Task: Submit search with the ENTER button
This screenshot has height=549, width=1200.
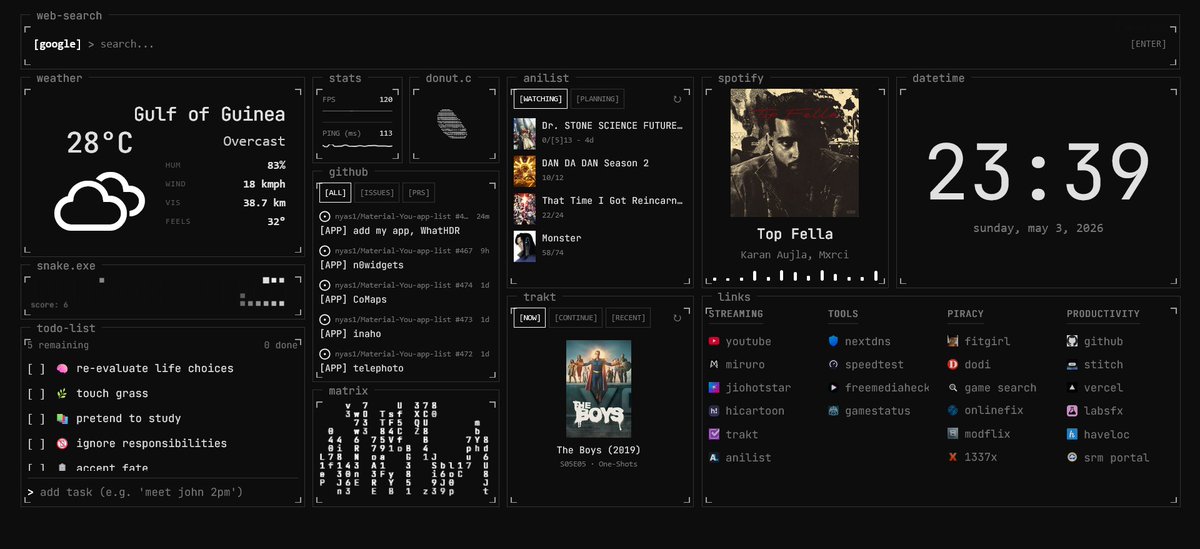Action: [1148, 44]
